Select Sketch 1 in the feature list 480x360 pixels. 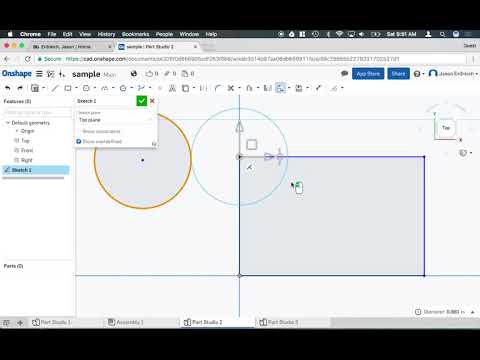tap(36, 170)
